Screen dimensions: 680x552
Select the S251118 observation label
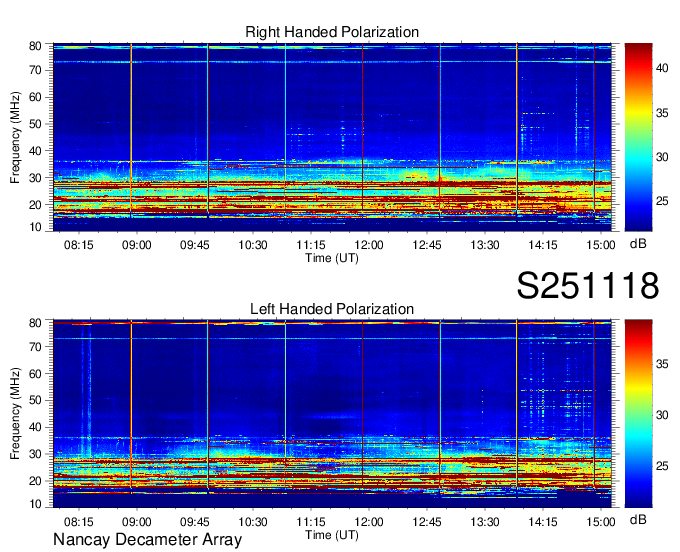tap(587, 286)
